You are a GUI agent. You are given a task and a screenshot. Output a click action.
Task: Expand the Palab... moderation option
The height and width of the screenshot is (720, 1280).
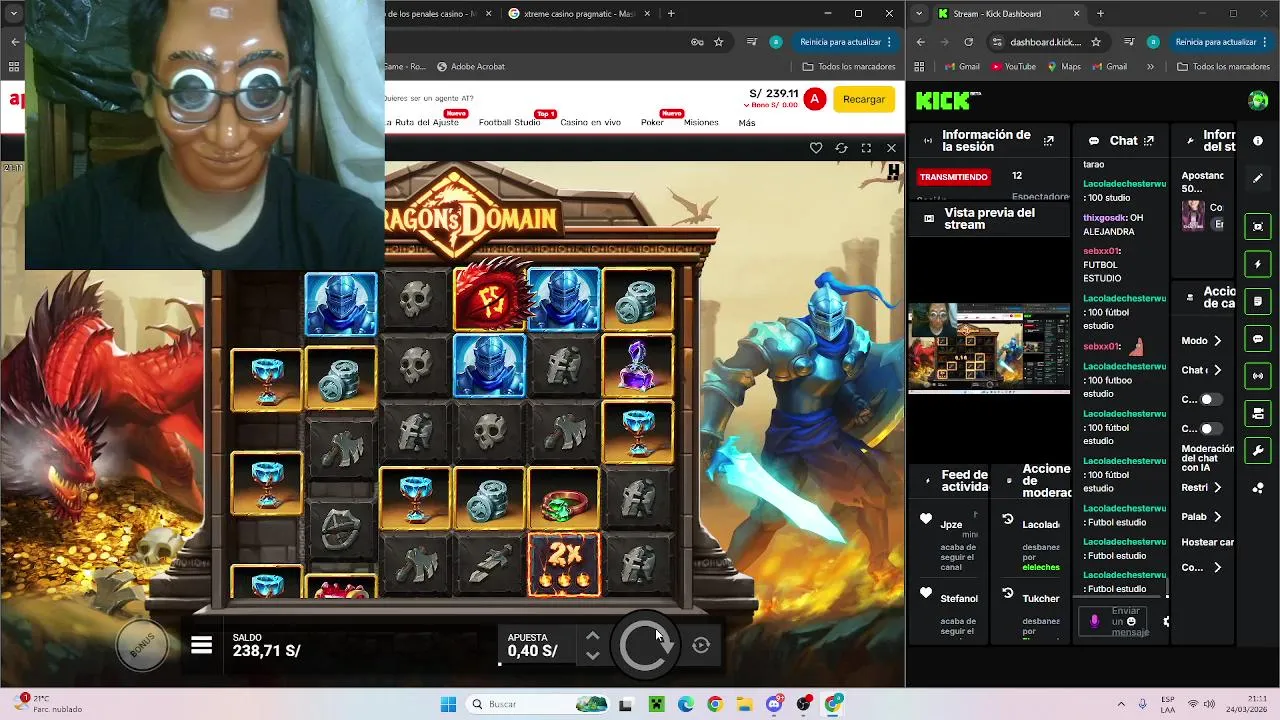[x=1202, y=517]
